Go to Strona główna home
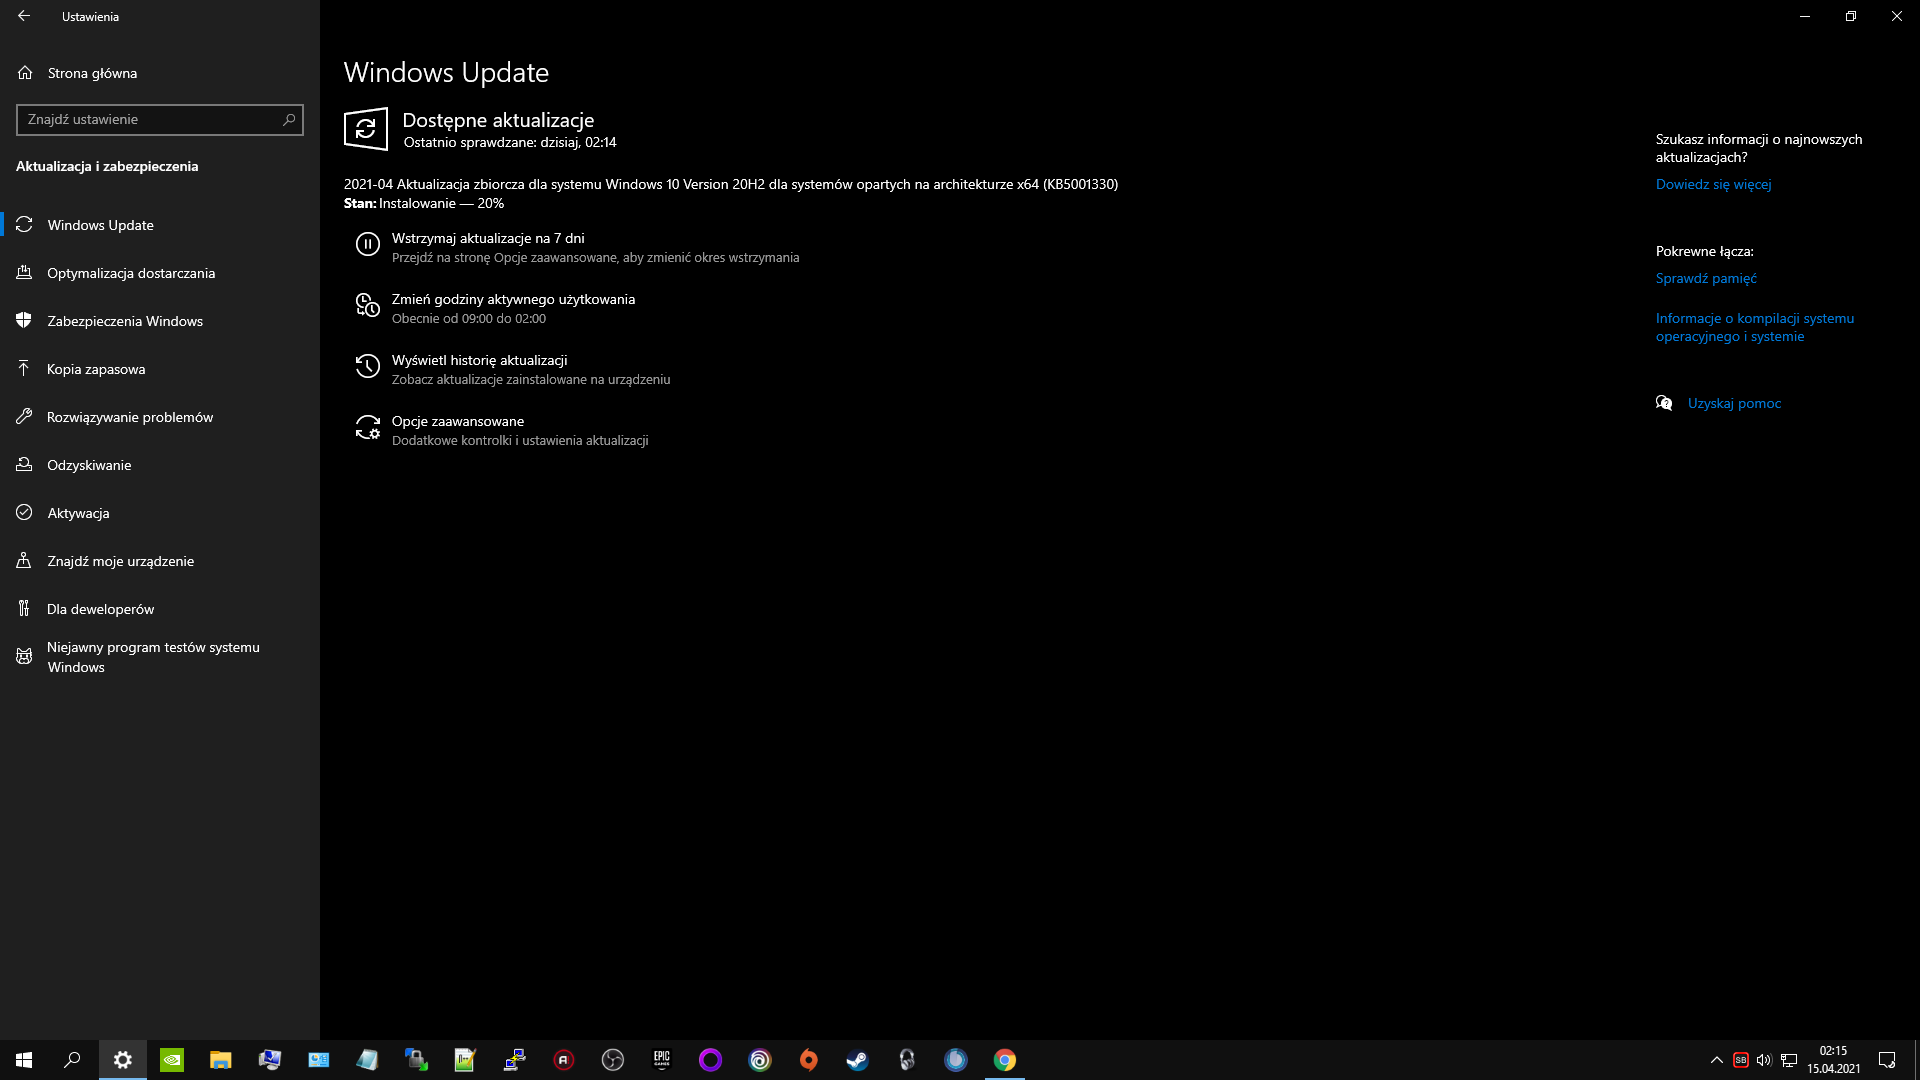 [x=92, y=73]
